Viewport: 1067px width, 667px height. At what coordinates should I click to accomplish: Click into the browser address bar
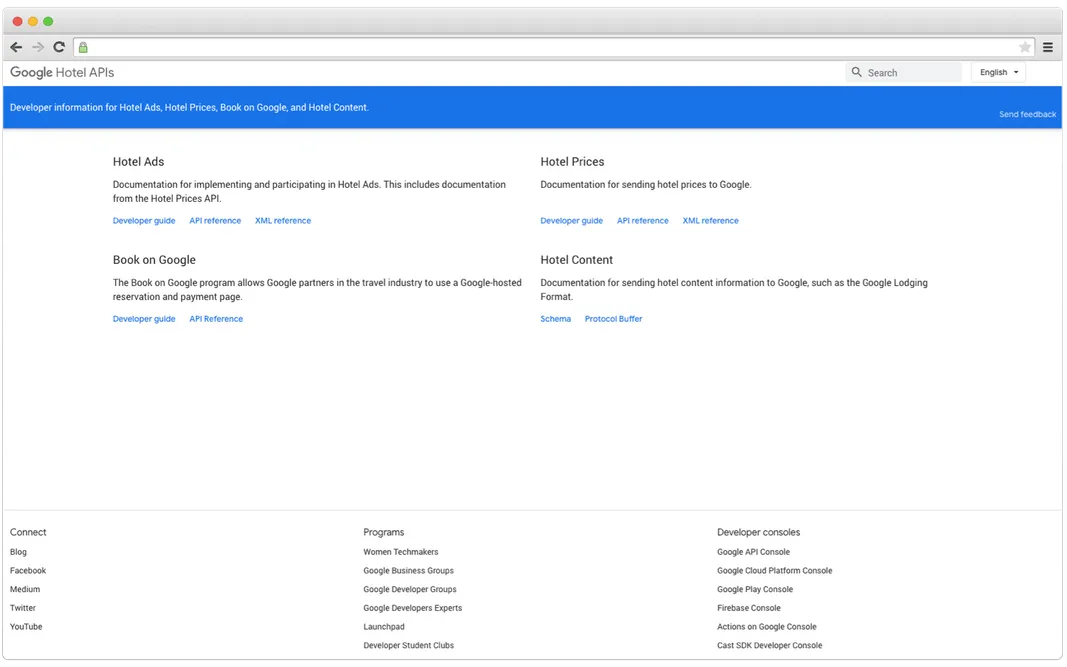click(x=555, y=47)
